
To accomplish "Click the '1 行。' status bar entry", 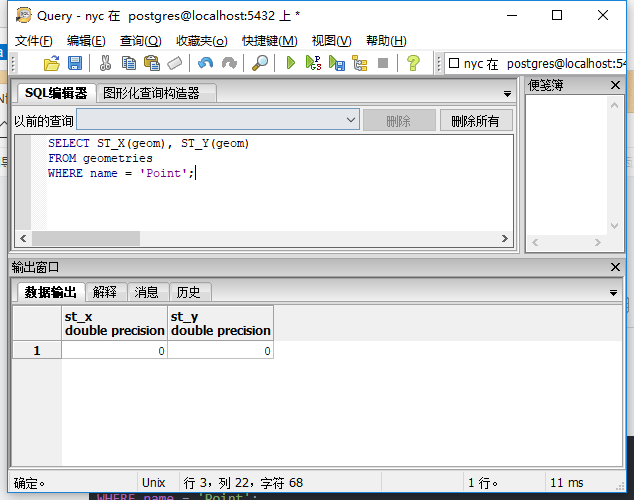I will pyautogui.click(x=483, y=483).
